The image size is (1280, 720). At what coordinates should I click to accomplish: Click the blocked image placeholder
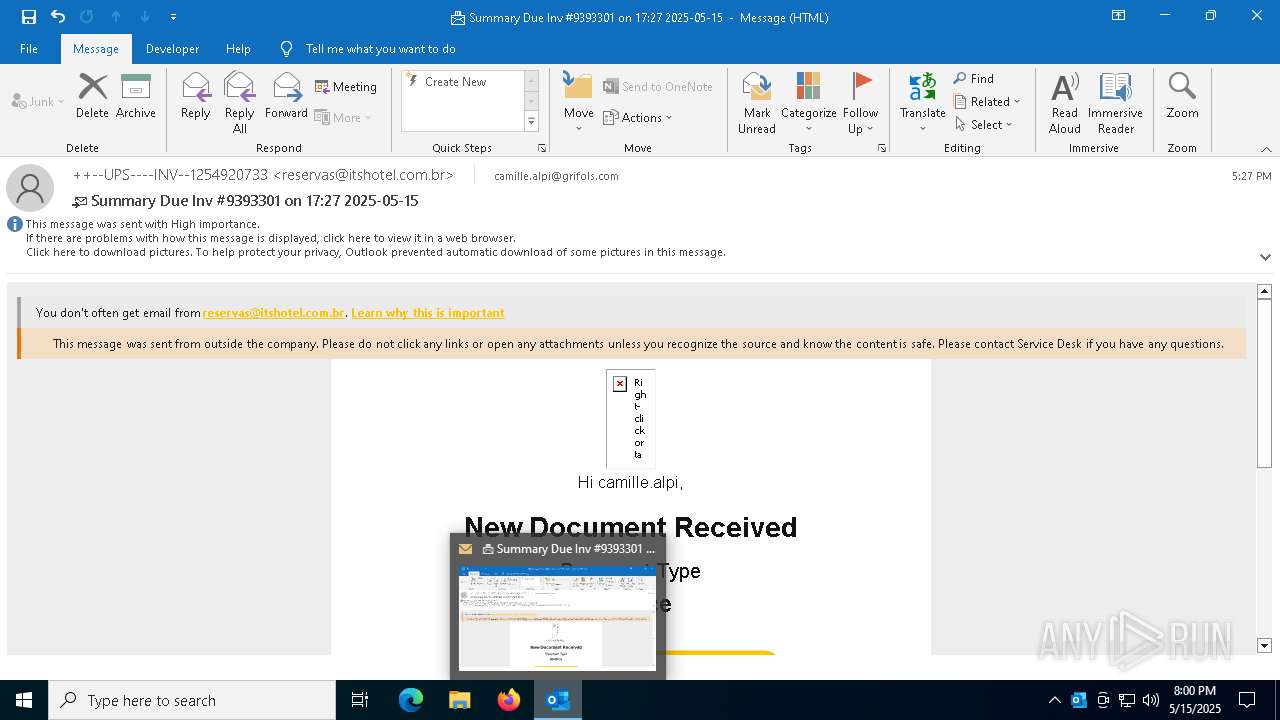(630, 418)
